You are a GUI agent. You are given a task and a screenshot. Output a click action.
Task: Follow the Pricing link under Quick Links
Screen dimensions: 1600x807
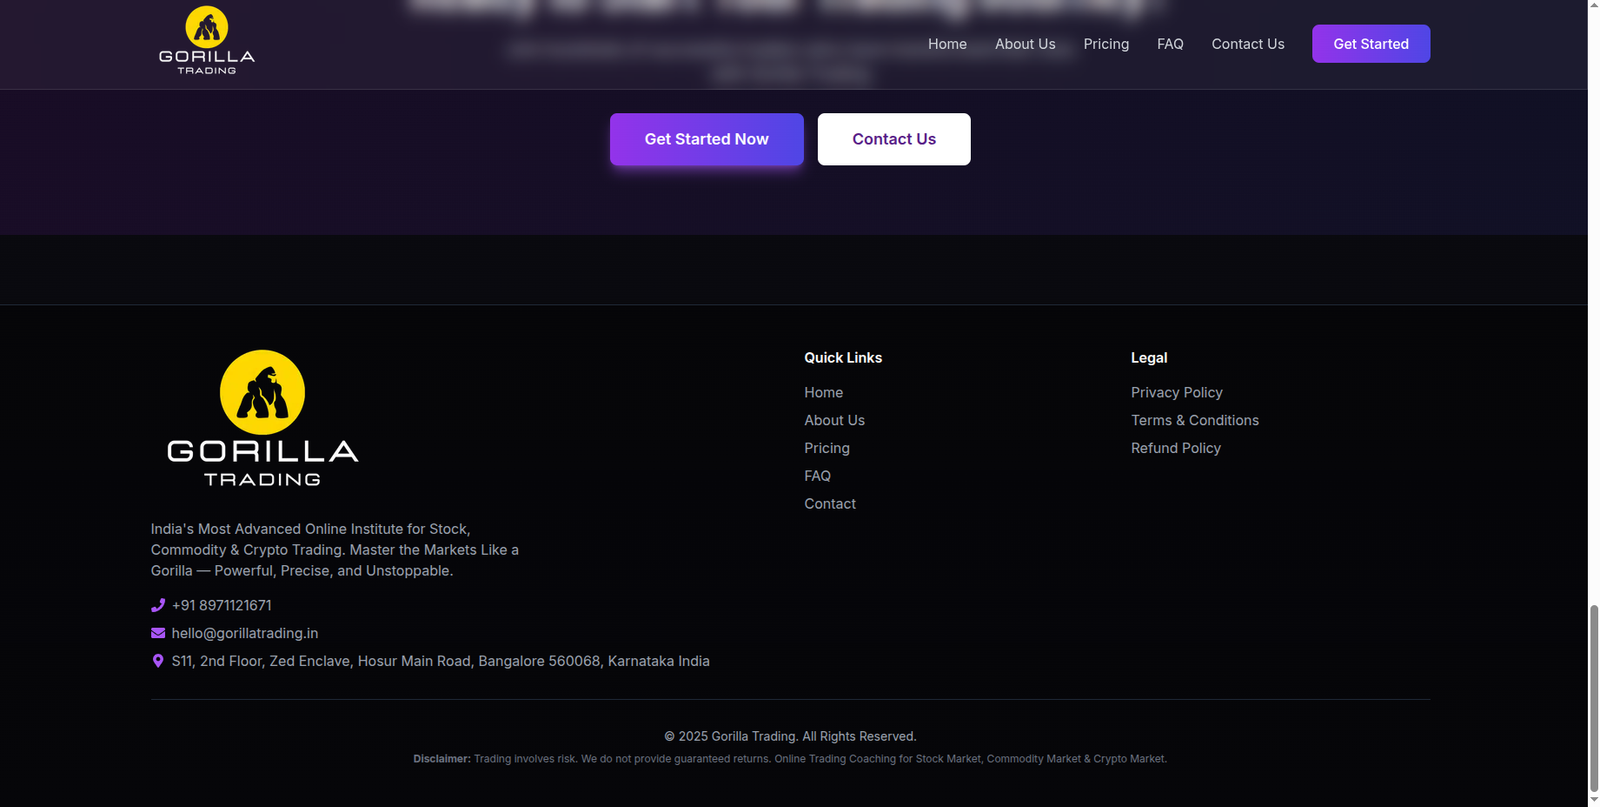pos(827,449)
